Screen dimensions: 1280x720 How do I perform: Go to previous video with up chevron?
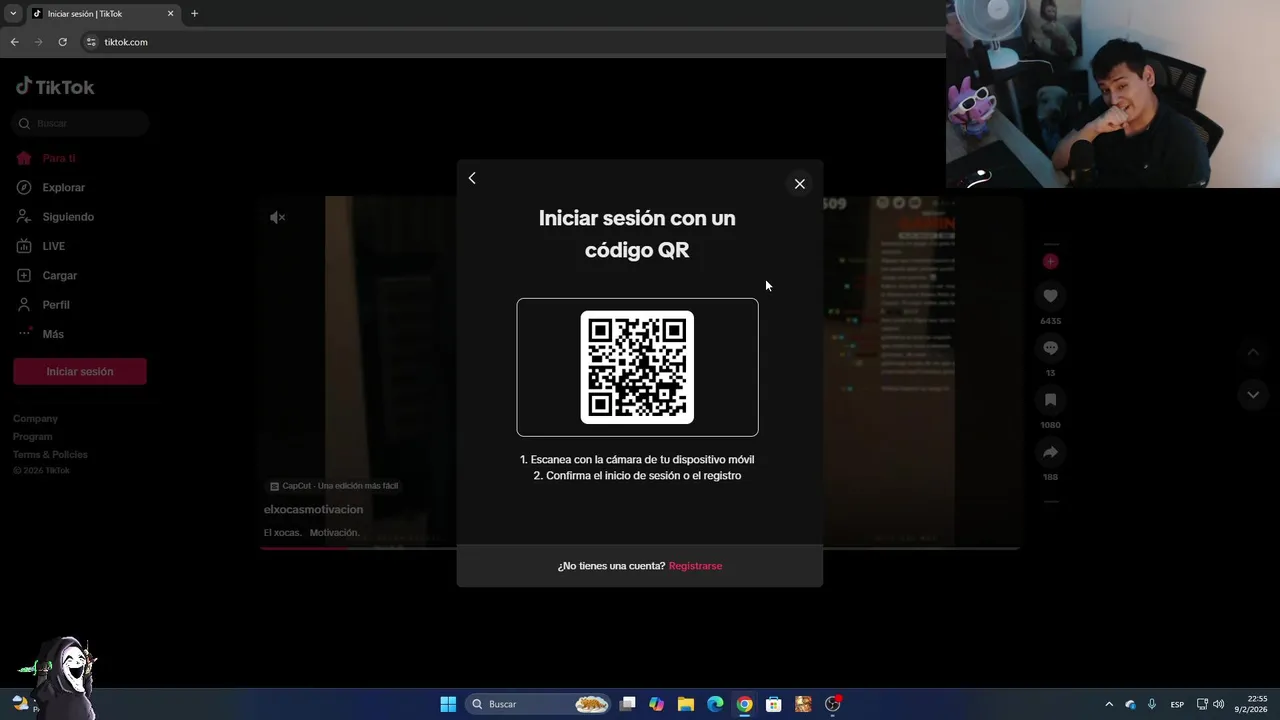coord(1253,352)
